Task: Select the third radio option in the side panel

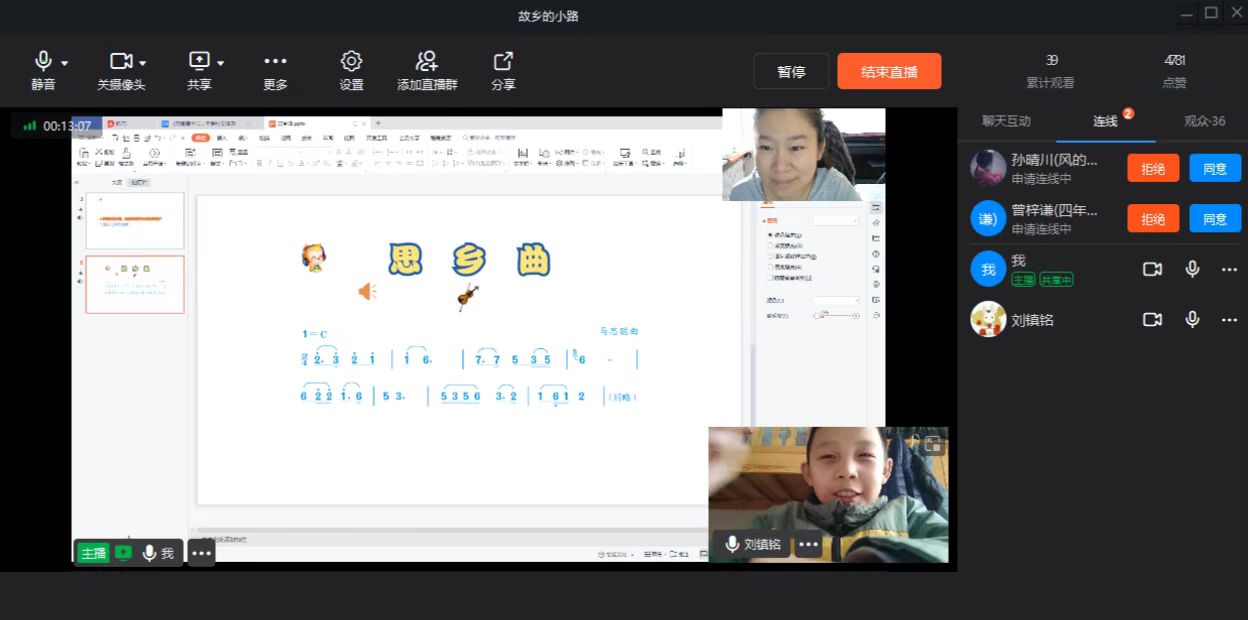Action: [770, 256]
